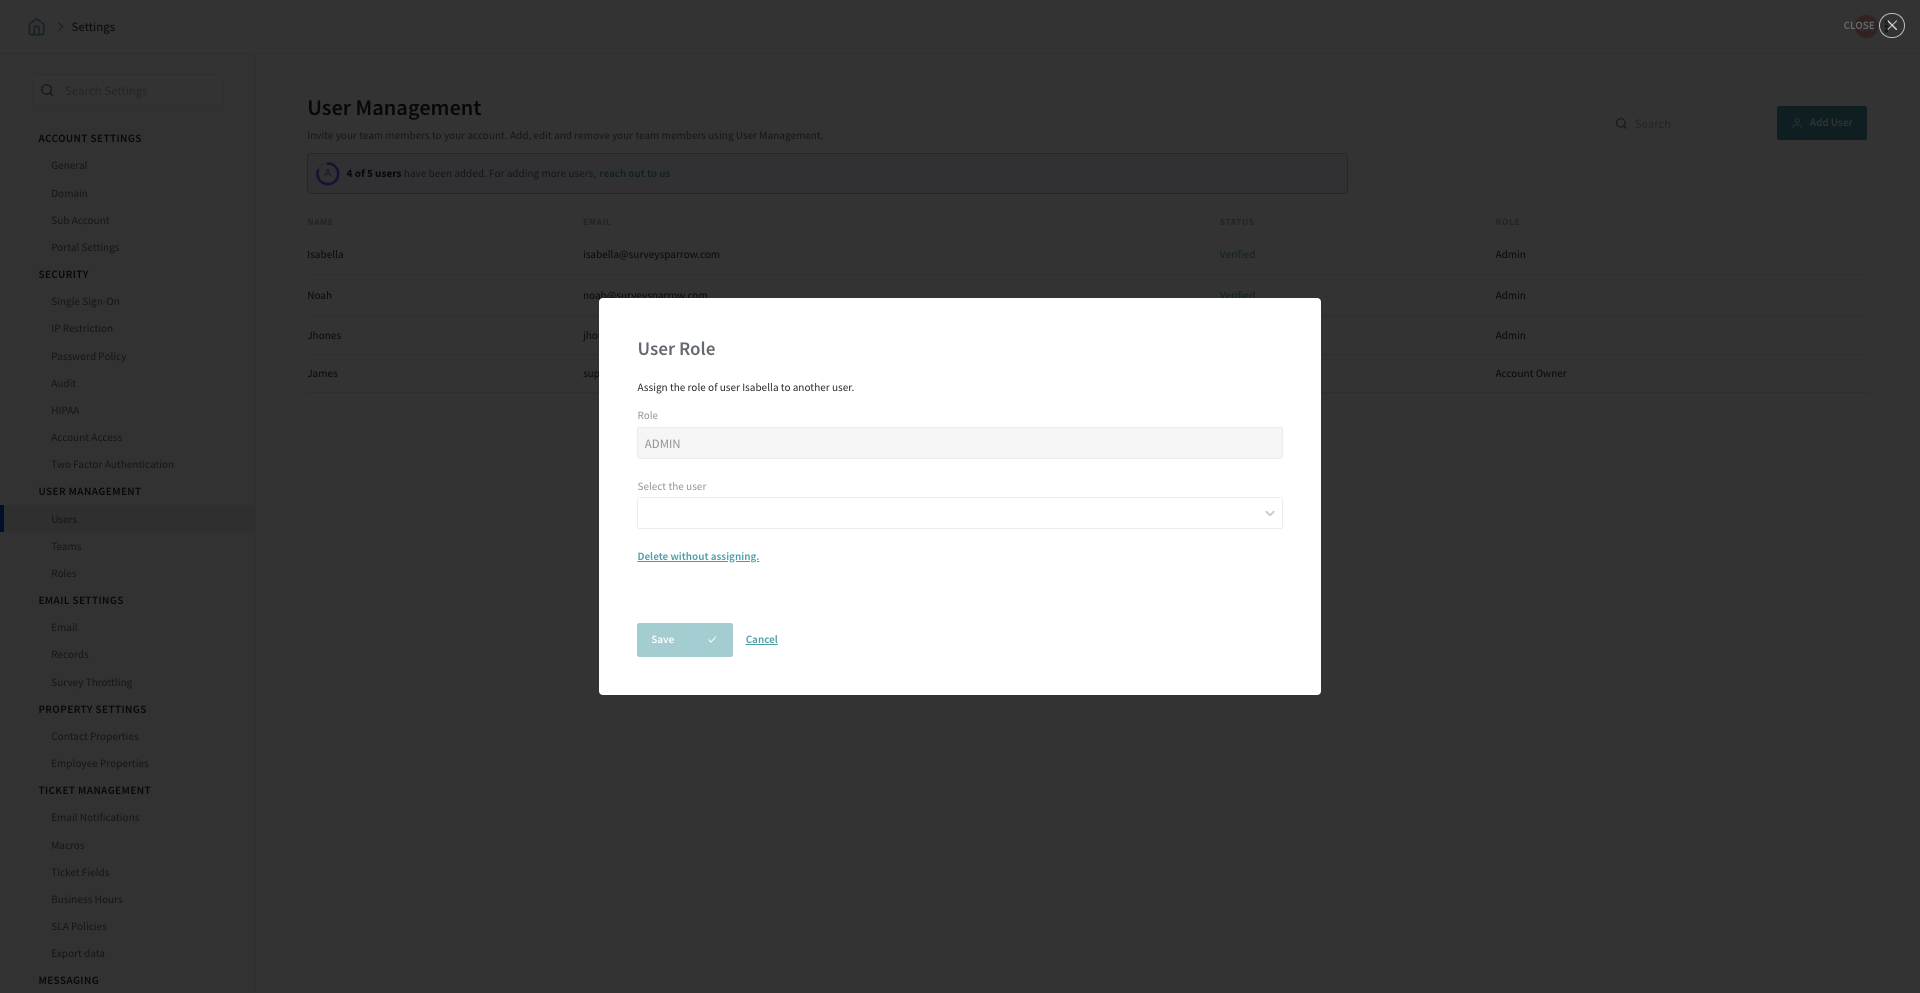Screen dimensions: 1920x993
Task: Open Two Factor Authentication settings
Action: click(112, 465)
